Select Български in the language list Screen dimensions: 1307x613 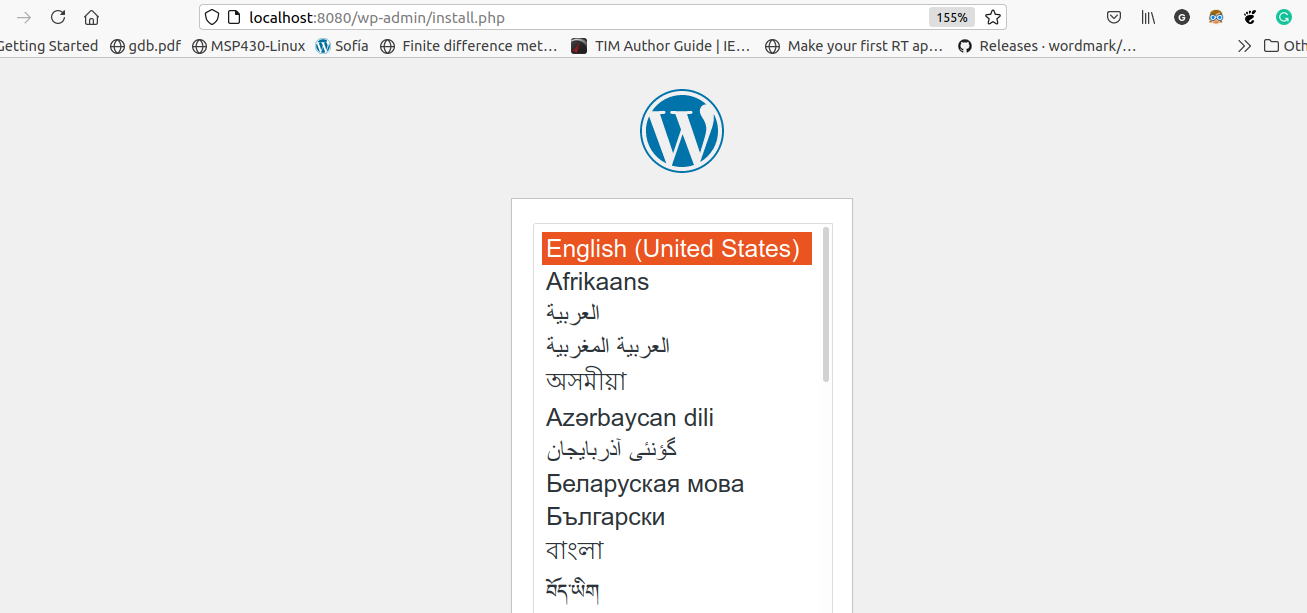tap(677, 517)
